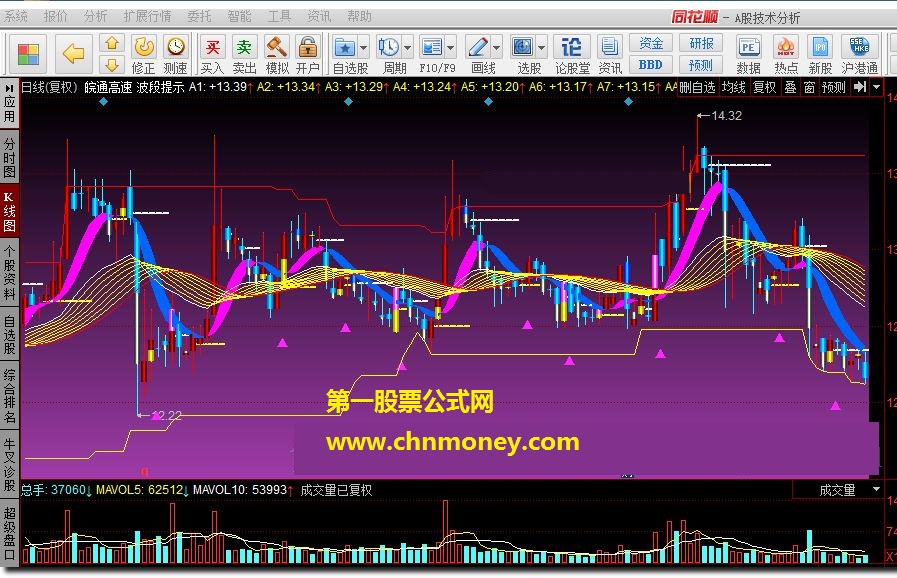The width and height of the screenshot is (897, 578).
Task: Switch to the 综合排名 sidebar tab
Action: (9, 395)
